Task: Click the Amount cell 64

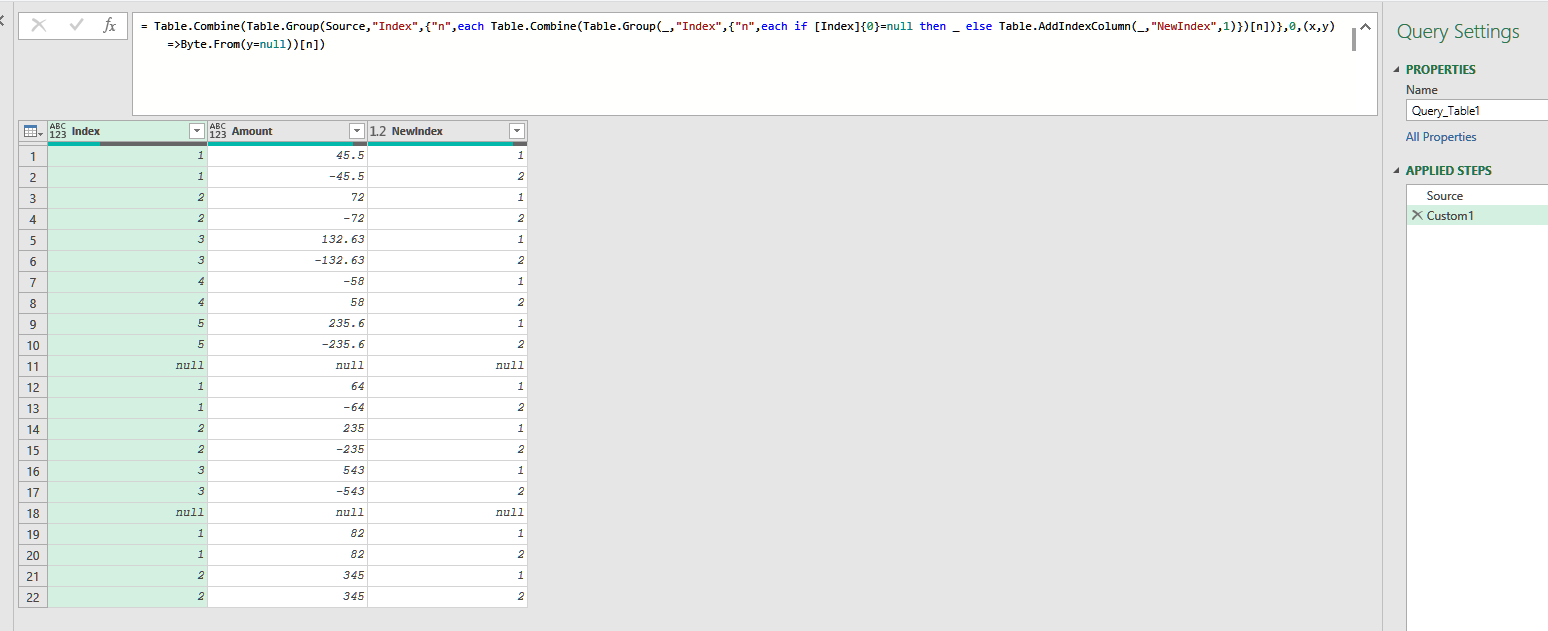Action: point(287,386)
